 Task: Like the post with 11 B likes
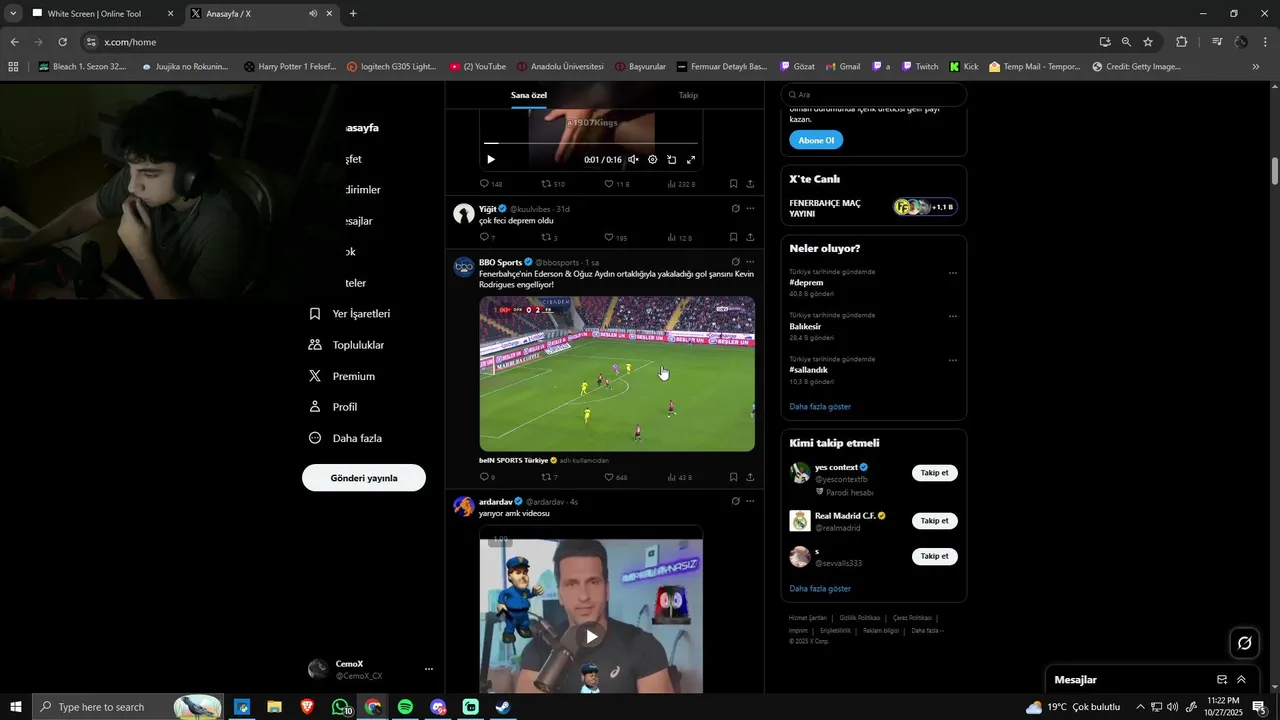pos(616,184)
